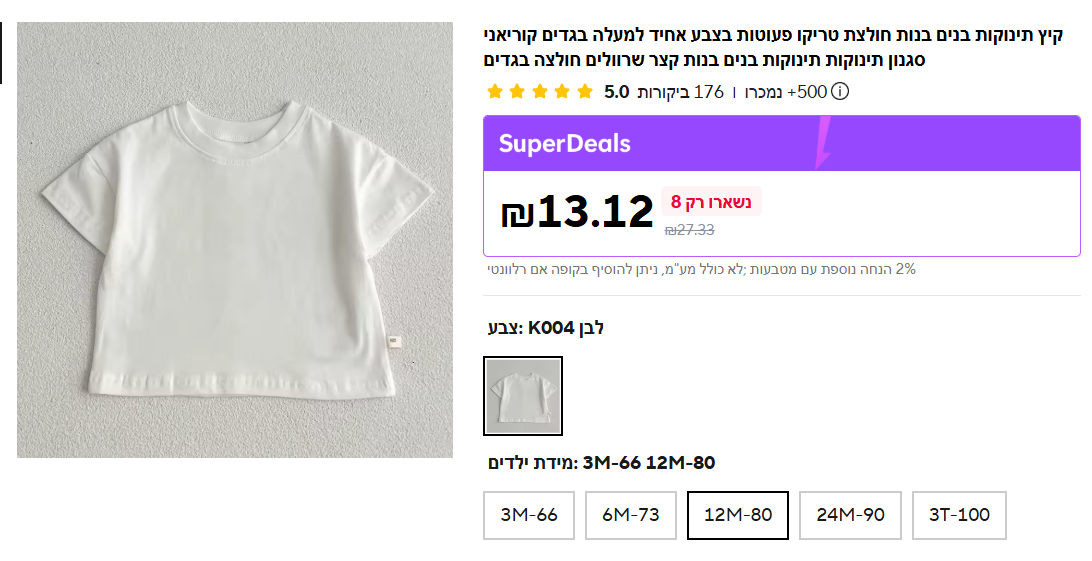Click the 'only 8 left' stock badge
This screenshot has height=561, width=1092.
pyautogui.click(x=711, y=201)
